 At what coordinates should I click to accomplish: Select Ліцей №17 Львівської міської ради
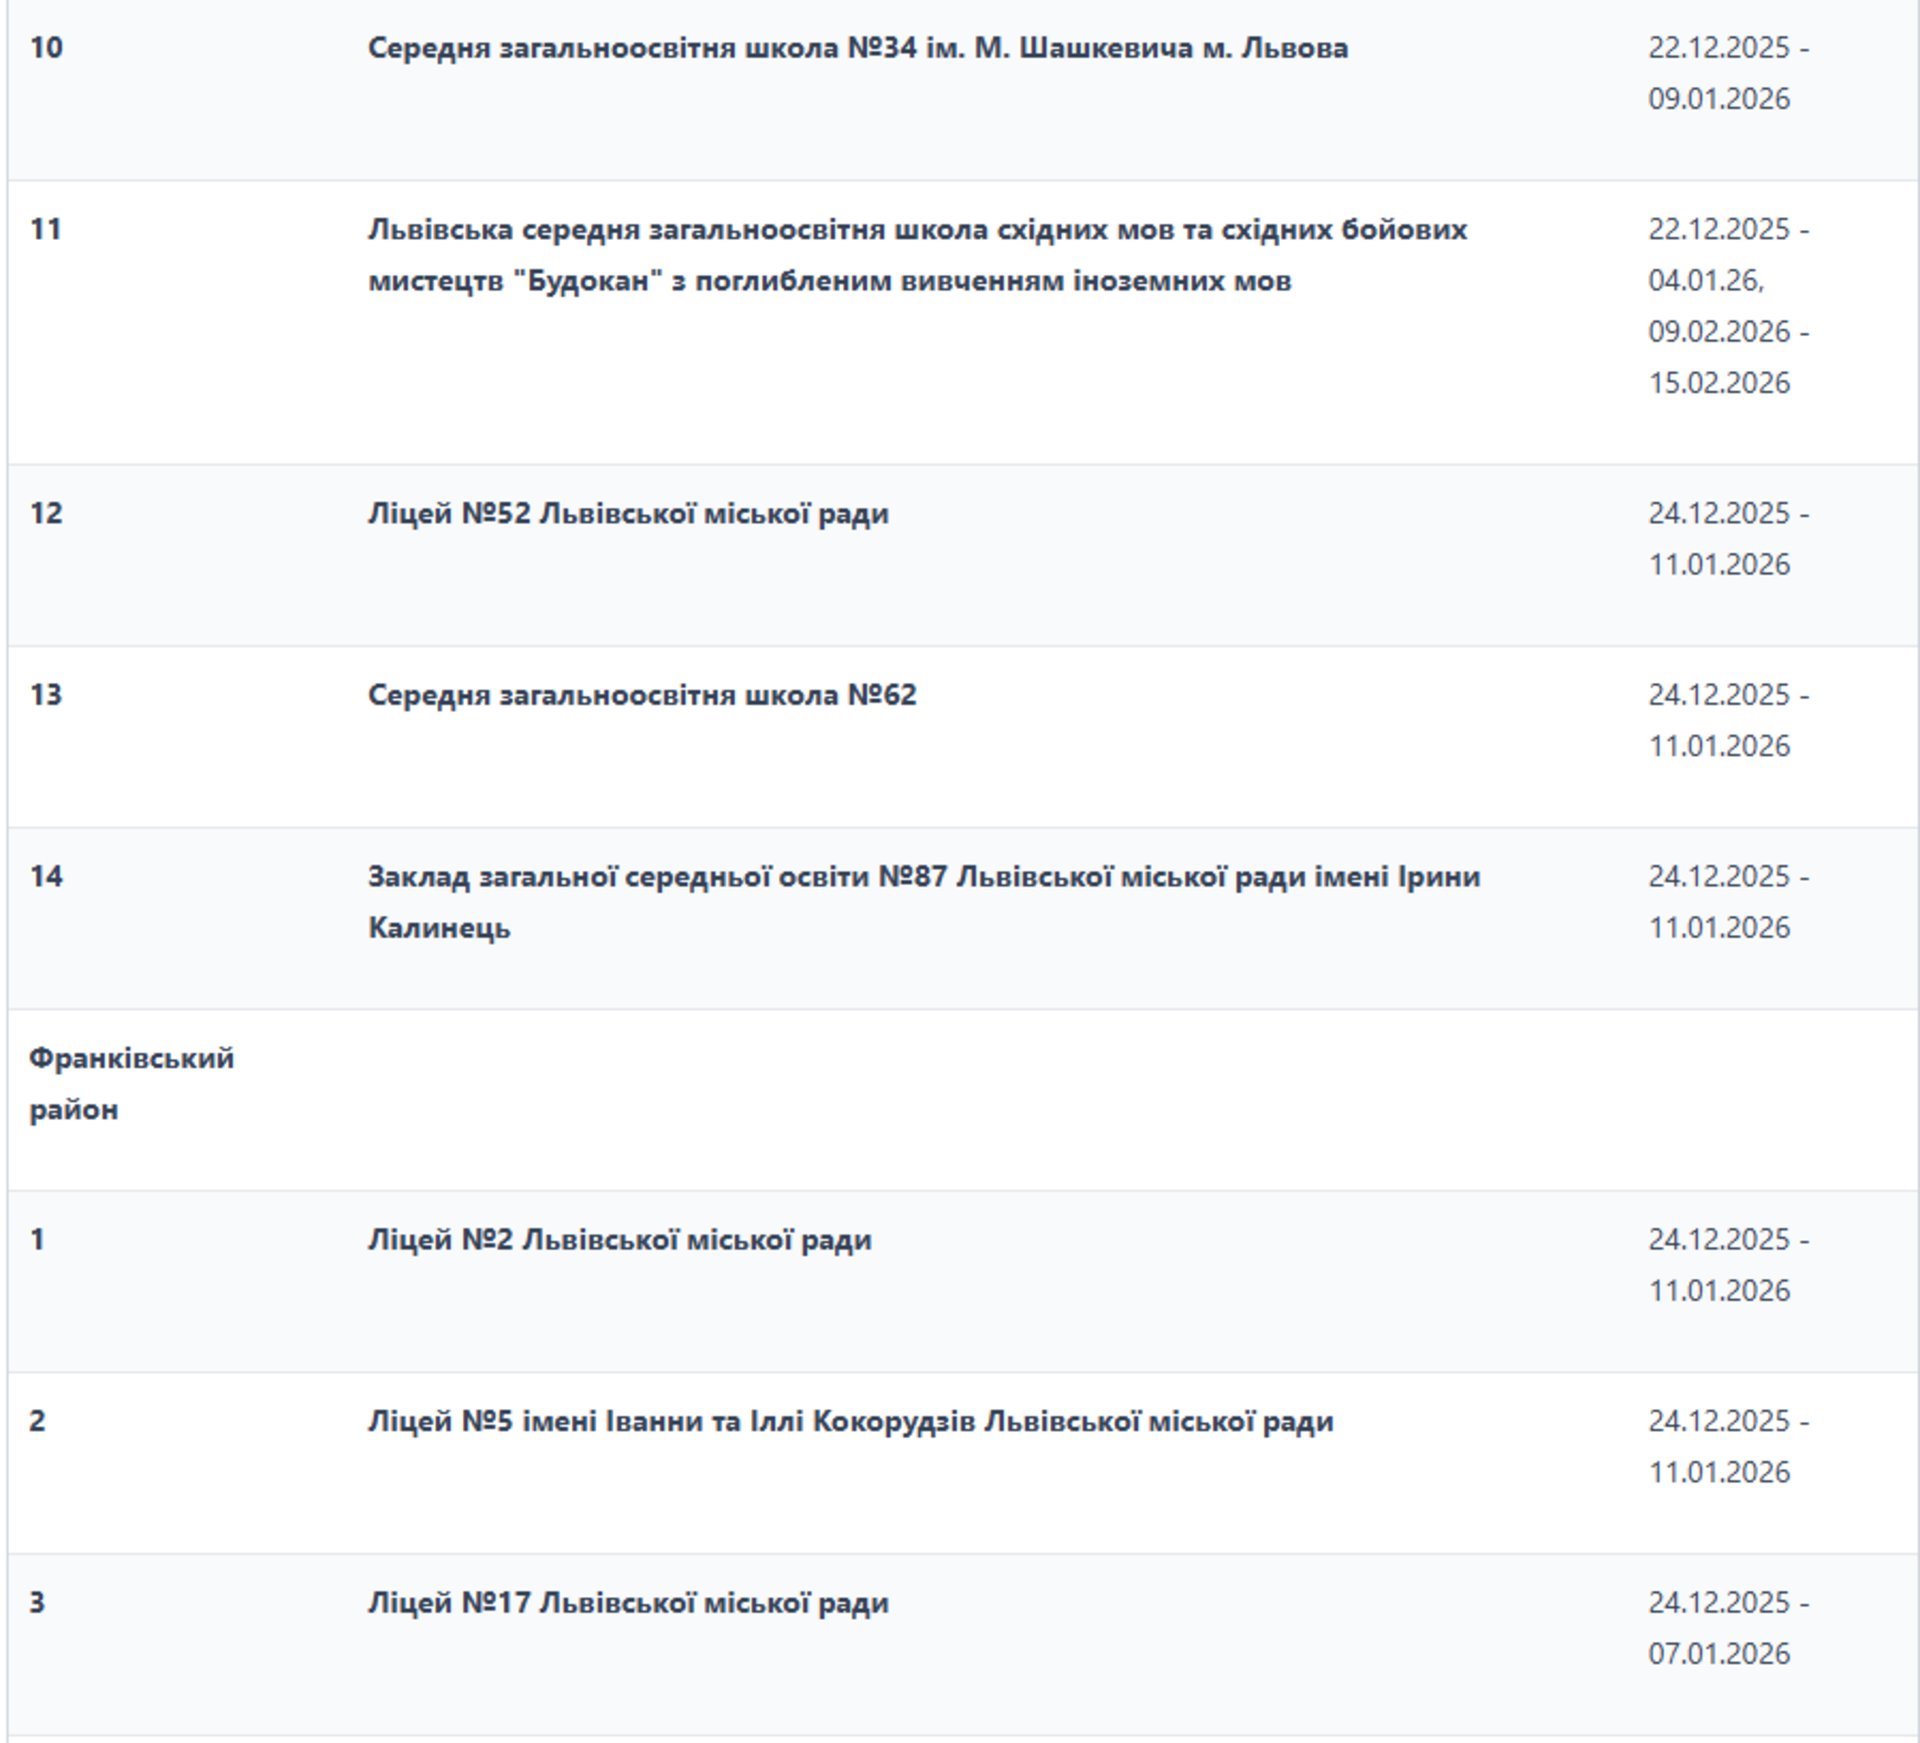[628, 1603]
